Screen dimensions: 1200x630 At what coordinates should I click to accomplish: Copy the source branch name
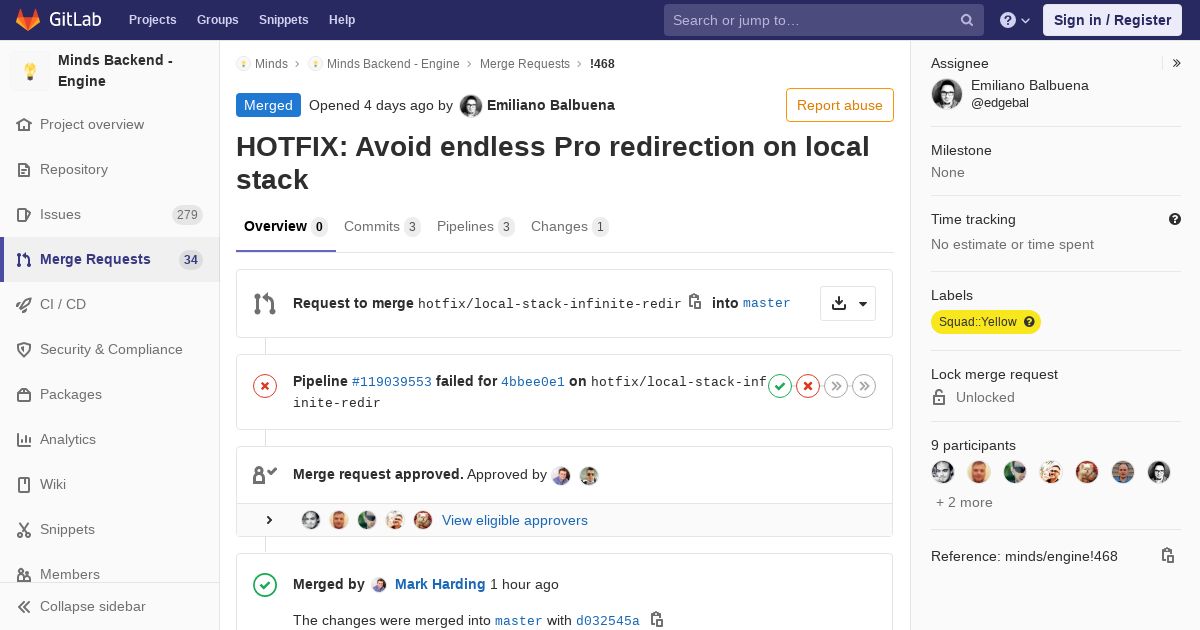[695, 302]
